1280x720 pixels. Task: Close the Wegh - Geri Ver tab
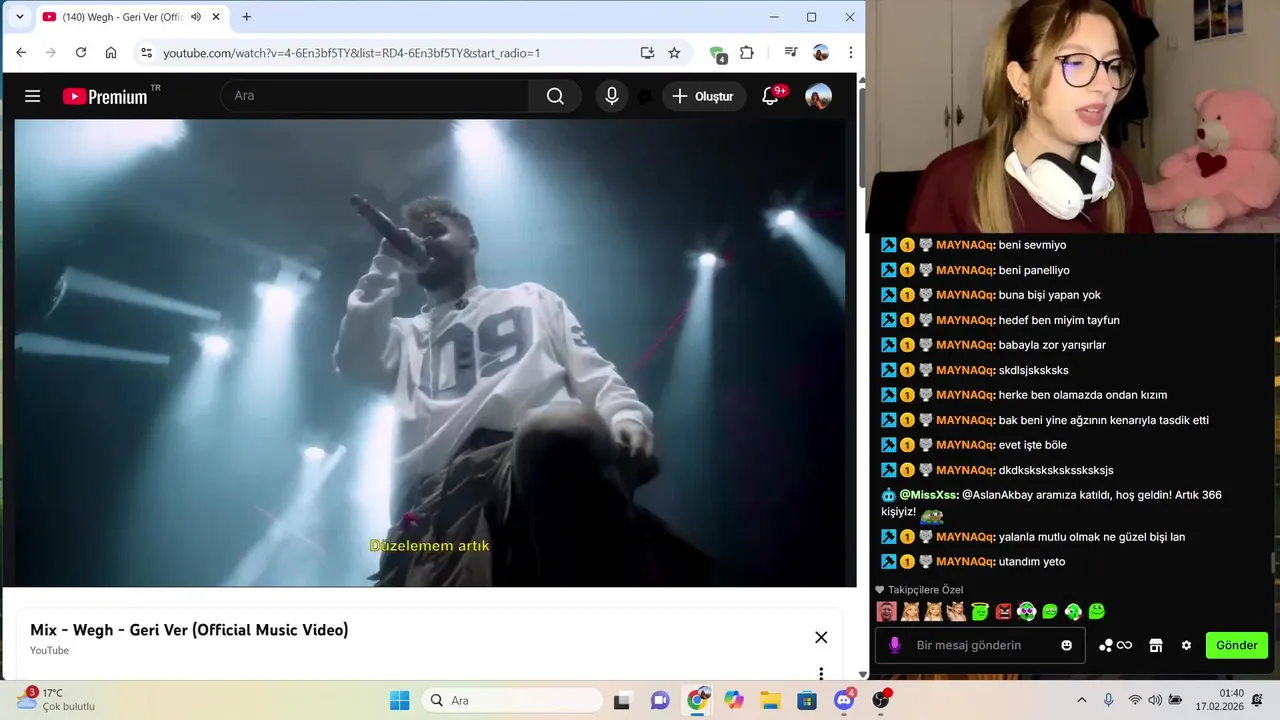click(216, 17)
